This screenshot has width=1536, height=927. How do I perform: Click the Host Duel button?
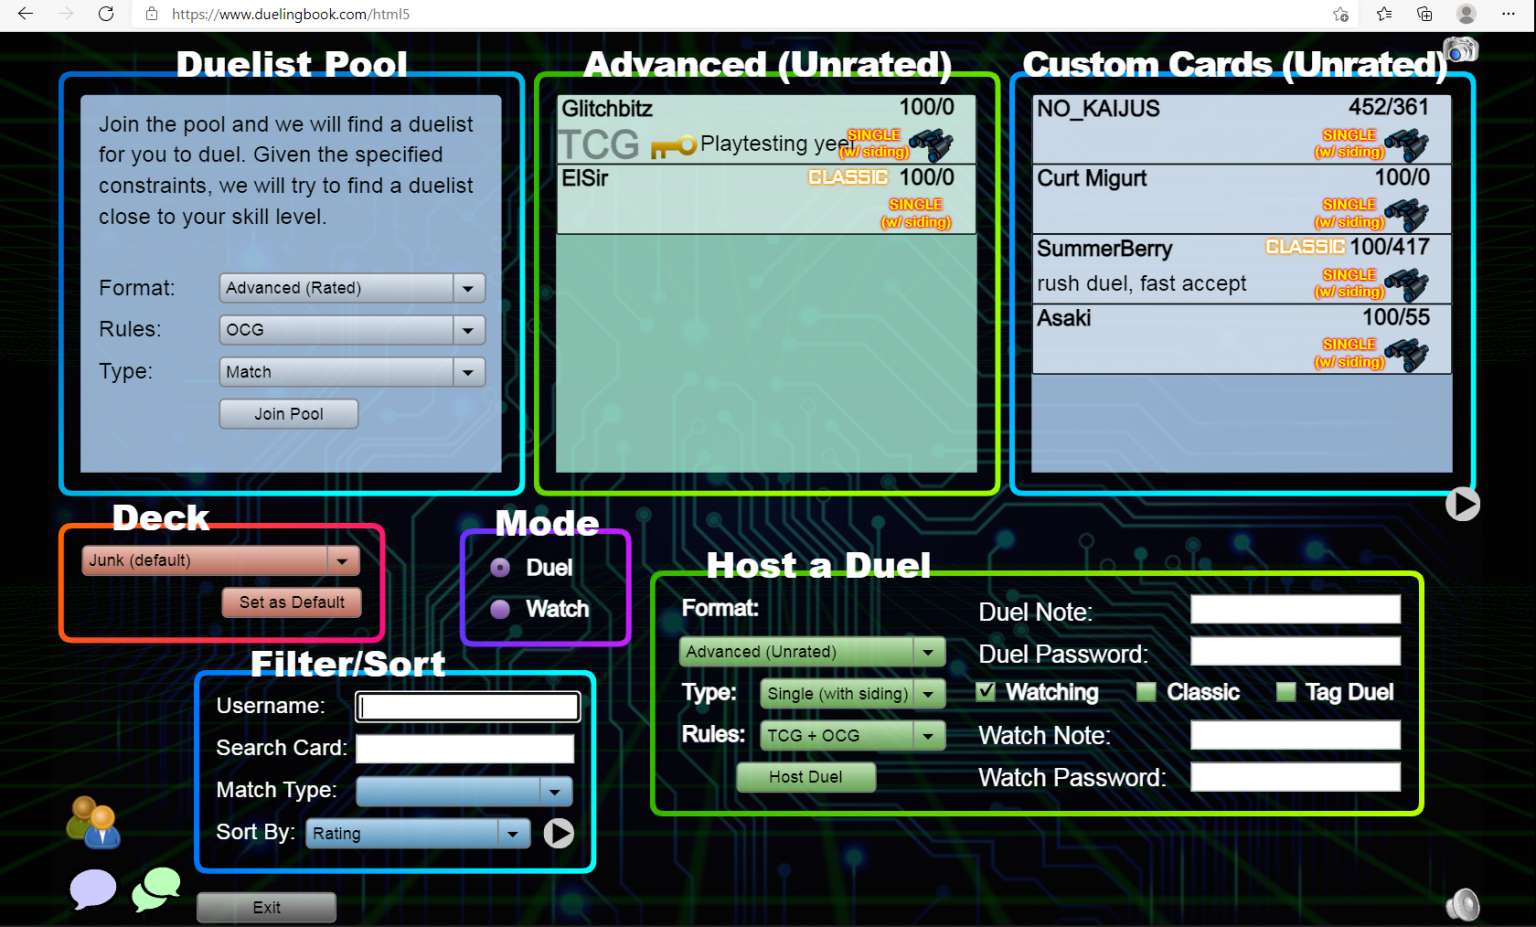805,777
